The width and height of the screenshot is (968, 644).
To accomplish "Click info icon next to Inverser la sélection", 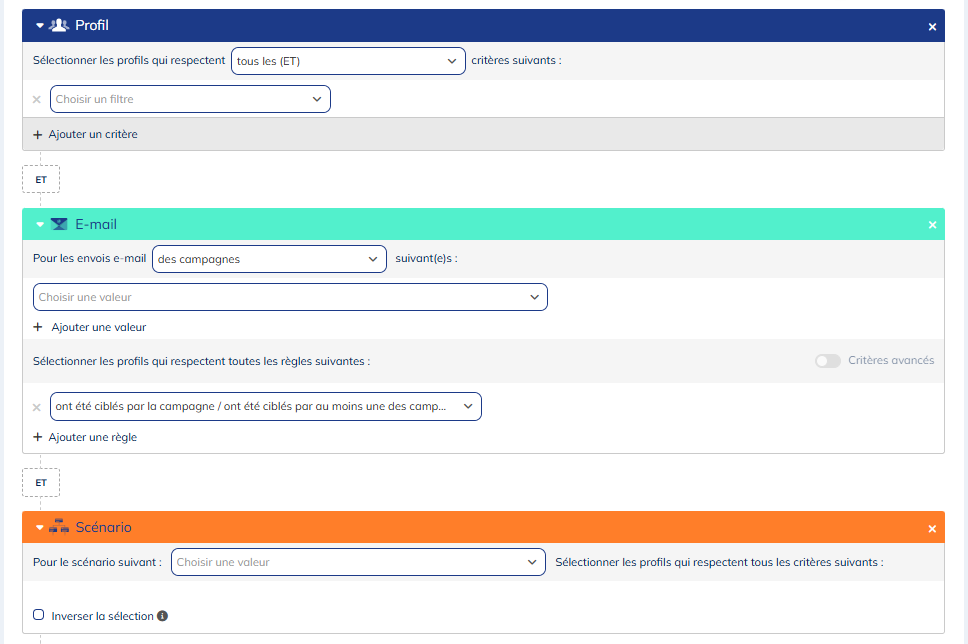I will coord(163,616).
